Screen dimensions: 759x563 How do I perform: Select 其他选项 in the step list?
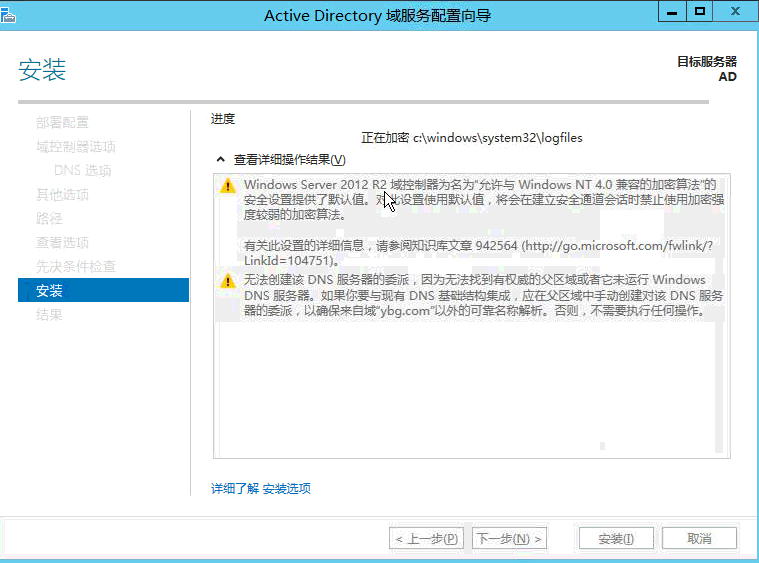click(62, 194)
